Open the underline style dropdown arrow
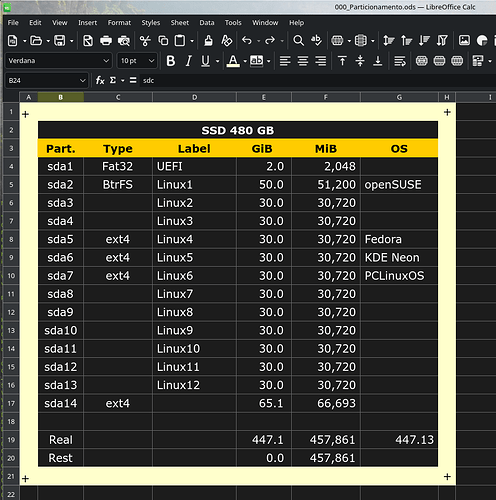The image size is (496, 500). (x=218, y=61)
